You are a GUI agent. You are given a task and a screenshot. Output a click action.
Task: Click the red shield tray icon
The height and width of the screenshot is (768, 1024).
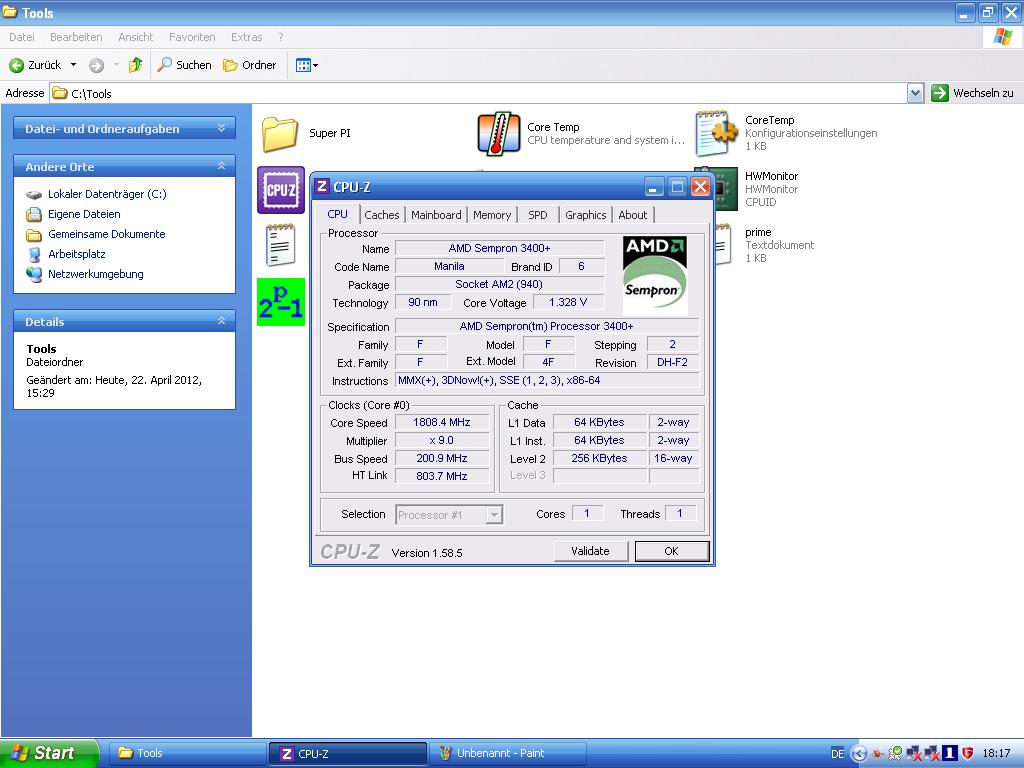[x=968, y=754]
